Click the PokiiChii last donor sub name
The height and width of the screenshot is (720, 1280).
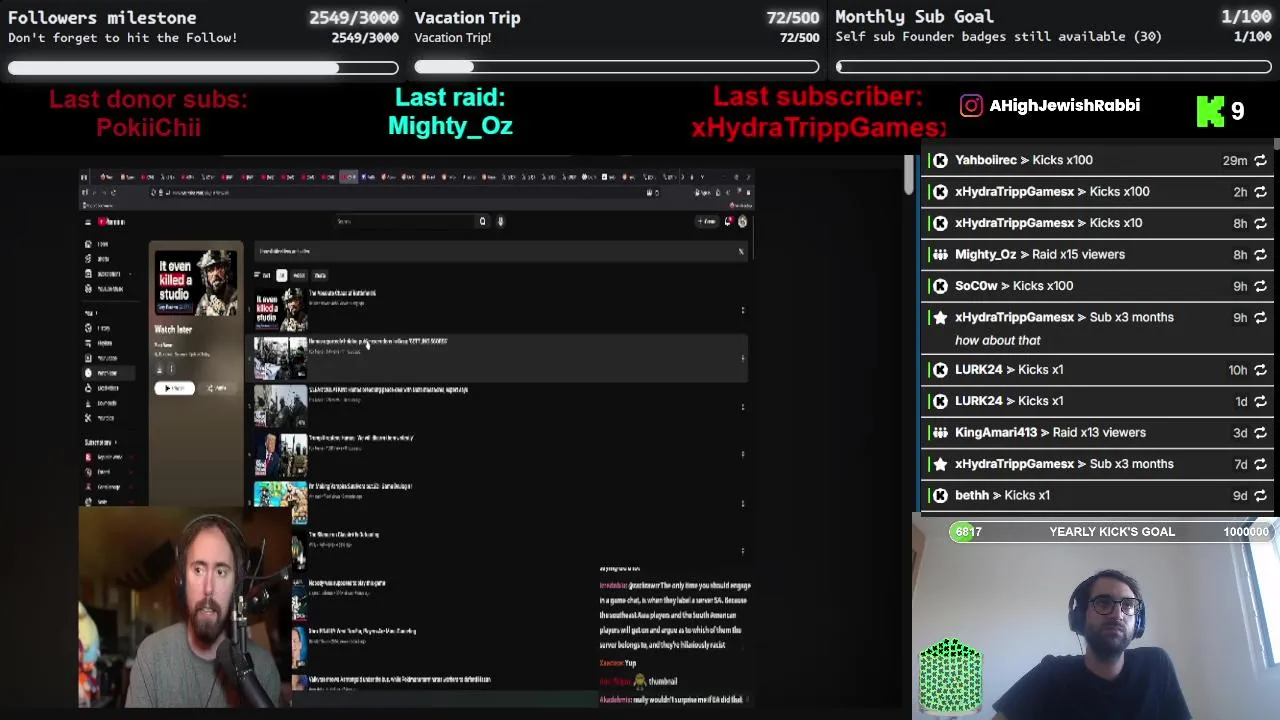[148, 127]
